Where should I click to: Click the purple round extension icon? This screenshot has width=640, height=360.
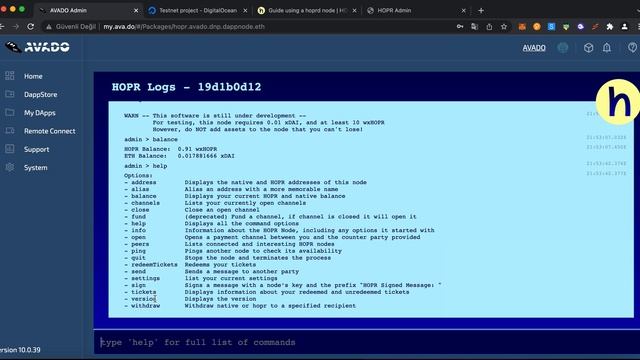[x=580, y=27]
